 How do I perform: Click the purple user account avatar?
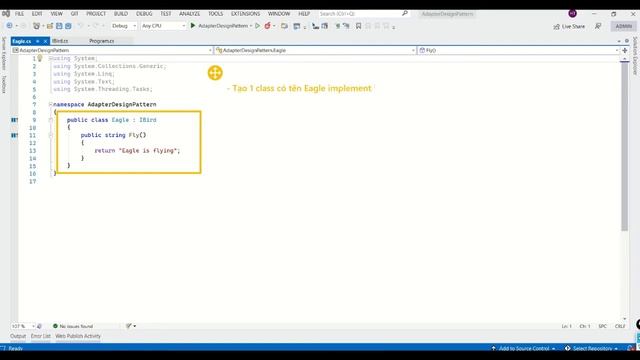coord(572,13)
